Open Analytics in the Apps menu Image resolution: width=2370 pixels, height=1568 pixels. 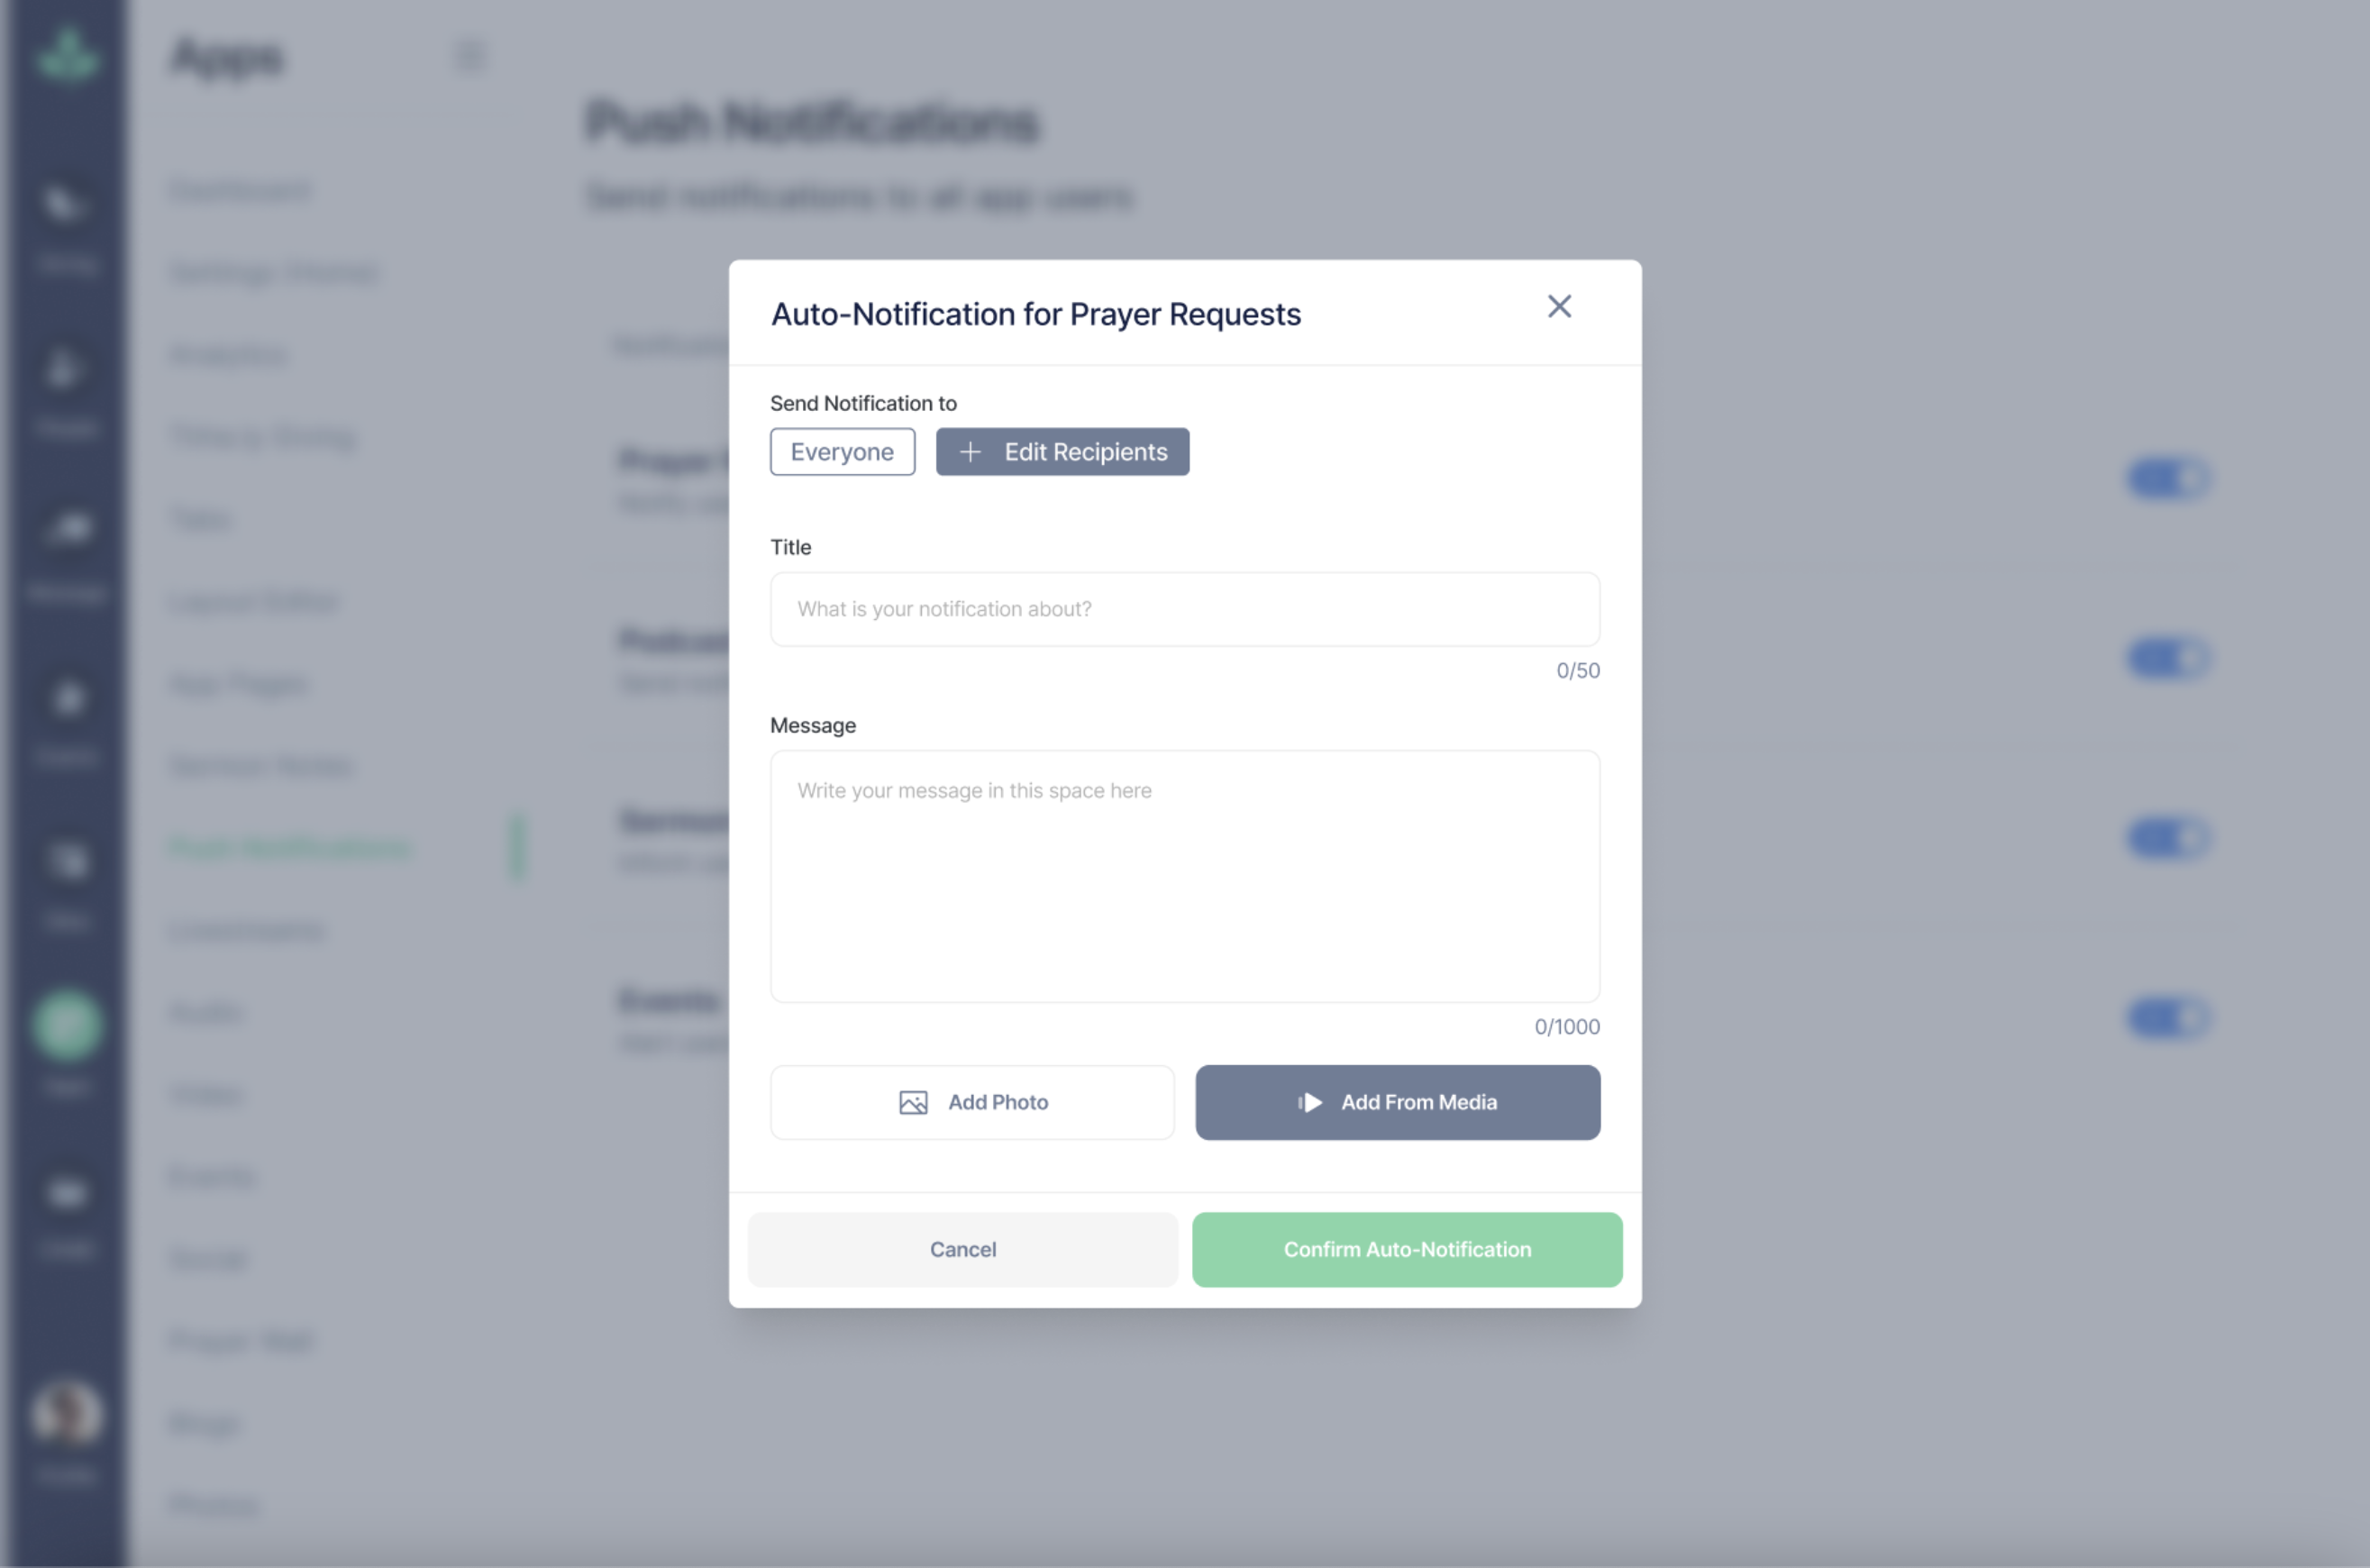click(x=230, y=355)
